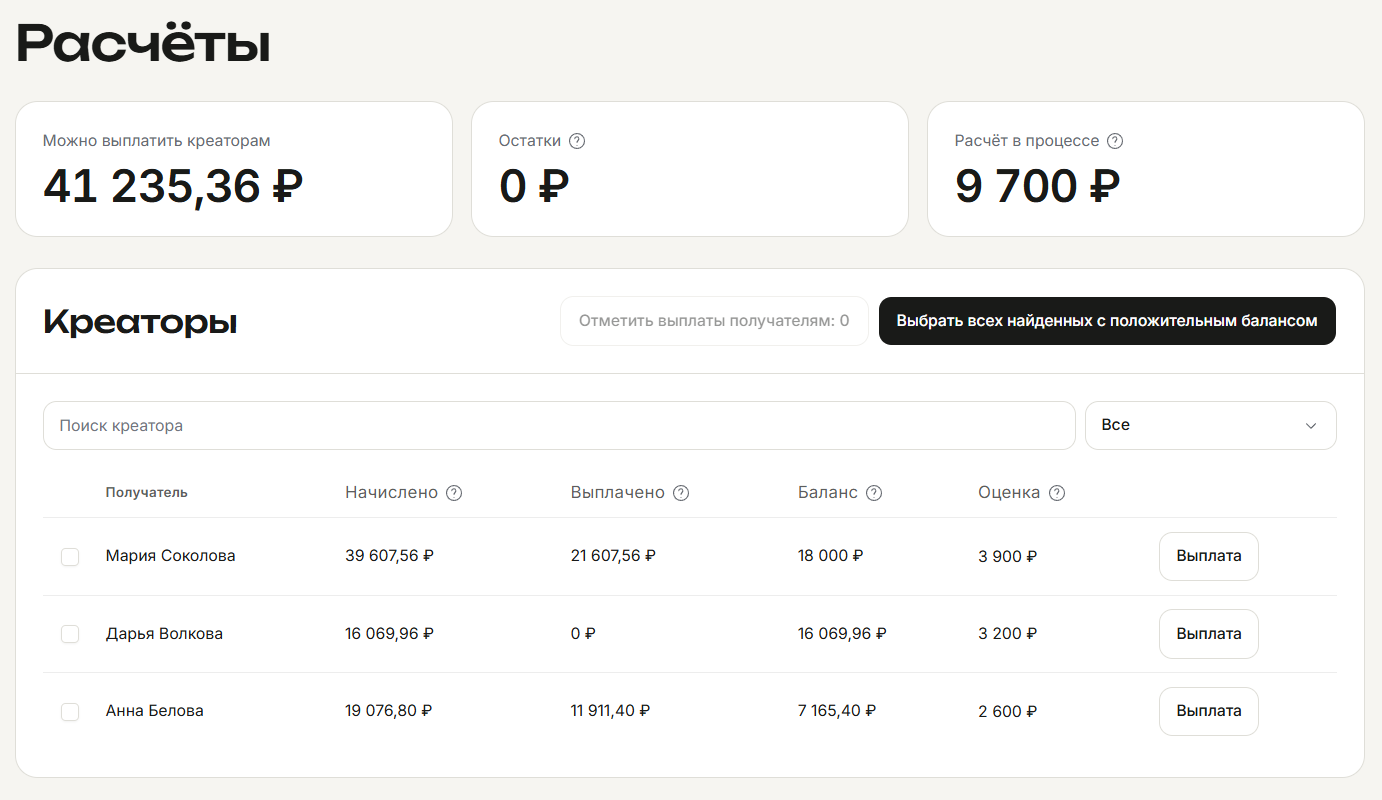Tick the checkbox for Дарья Волкова
Viewport: 1382px width, 800px height.
click(x=70, y=634)
